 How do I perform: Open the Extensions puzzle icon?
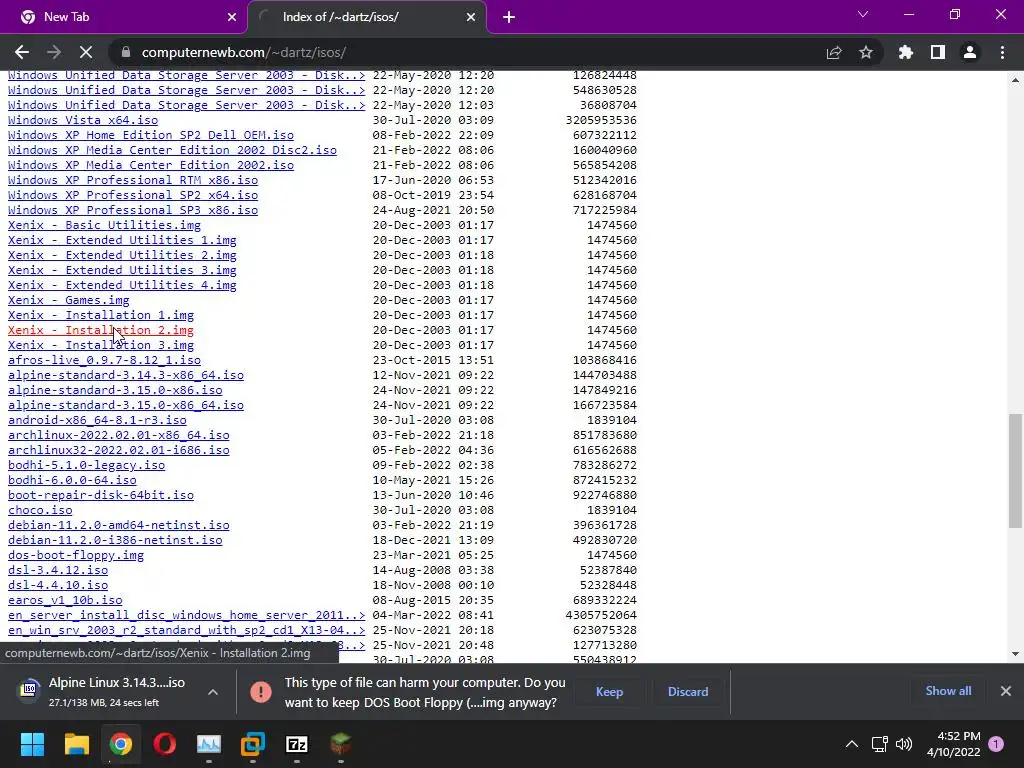tap(905, 52)
